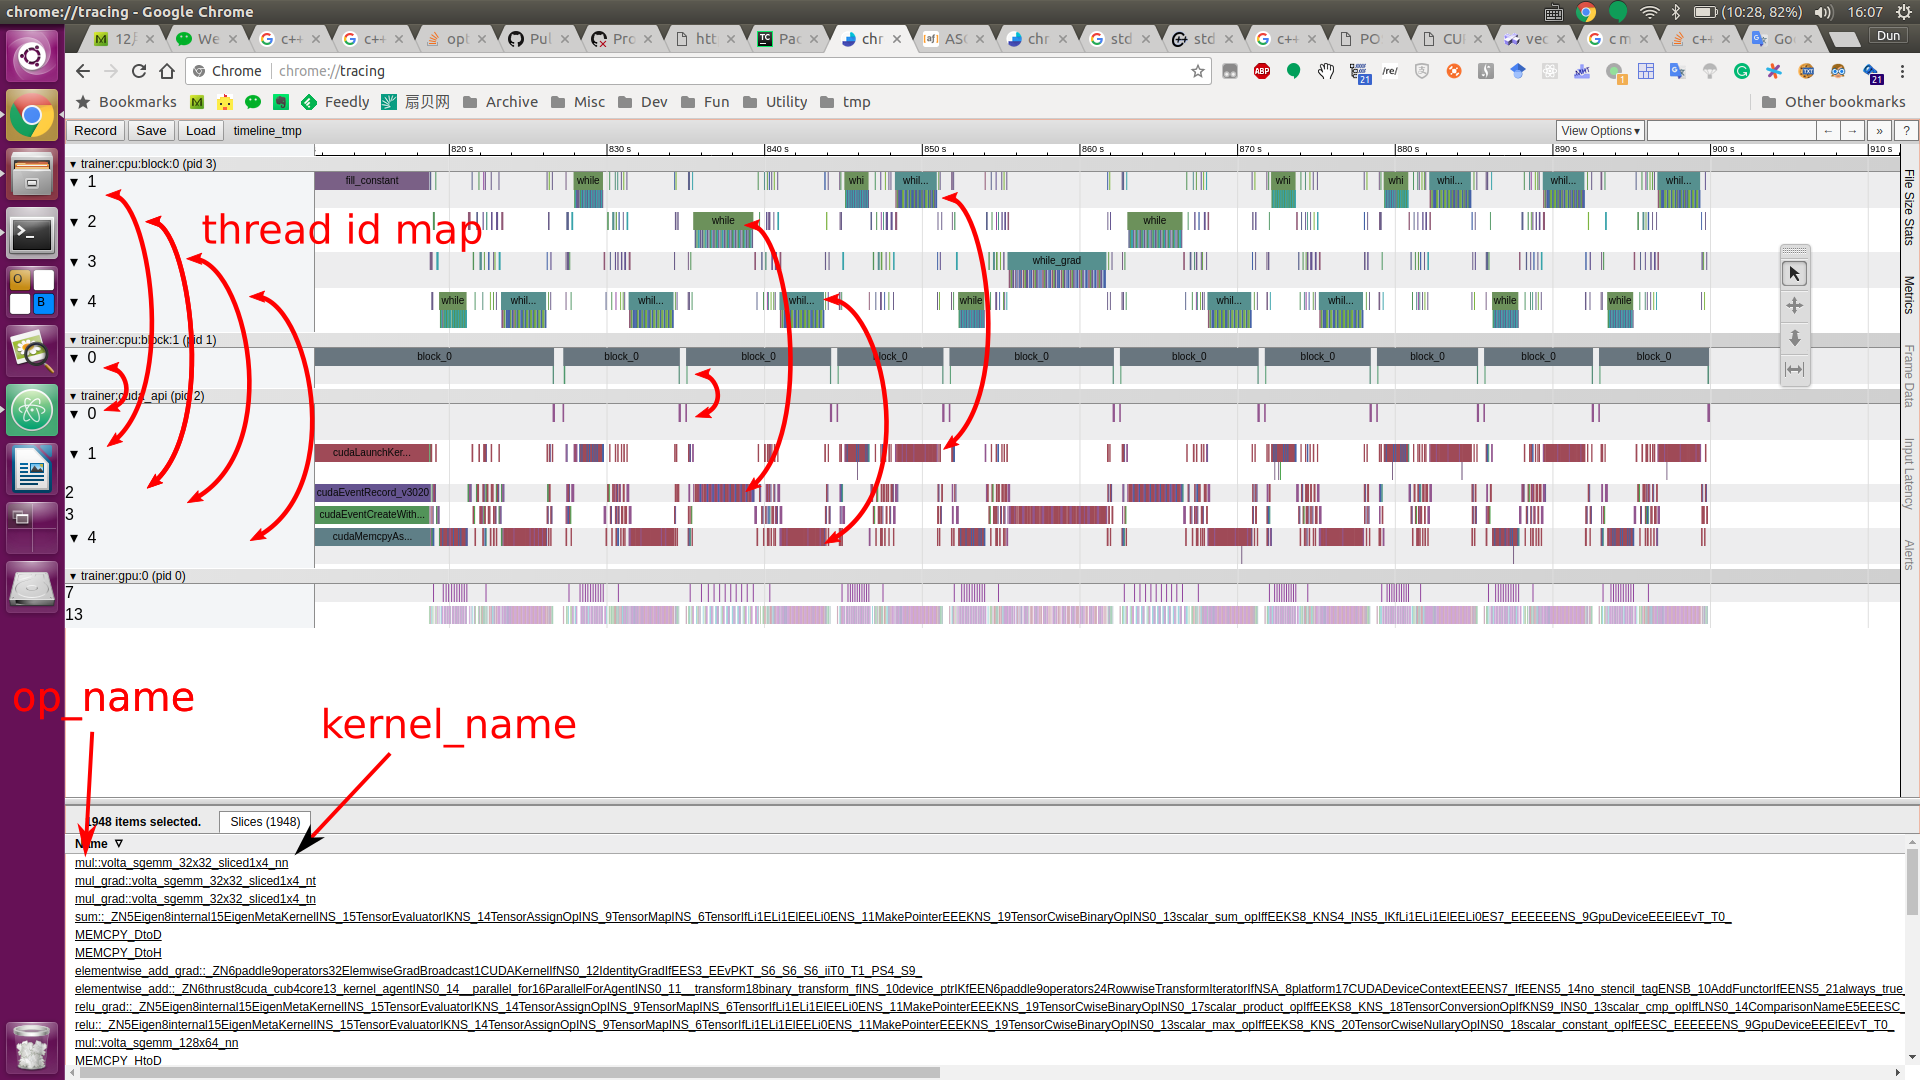Open the File Size Stats side tab
Viewport: 1920px width, 1080px height.
pyautogui.click(x=1909, y=207)
